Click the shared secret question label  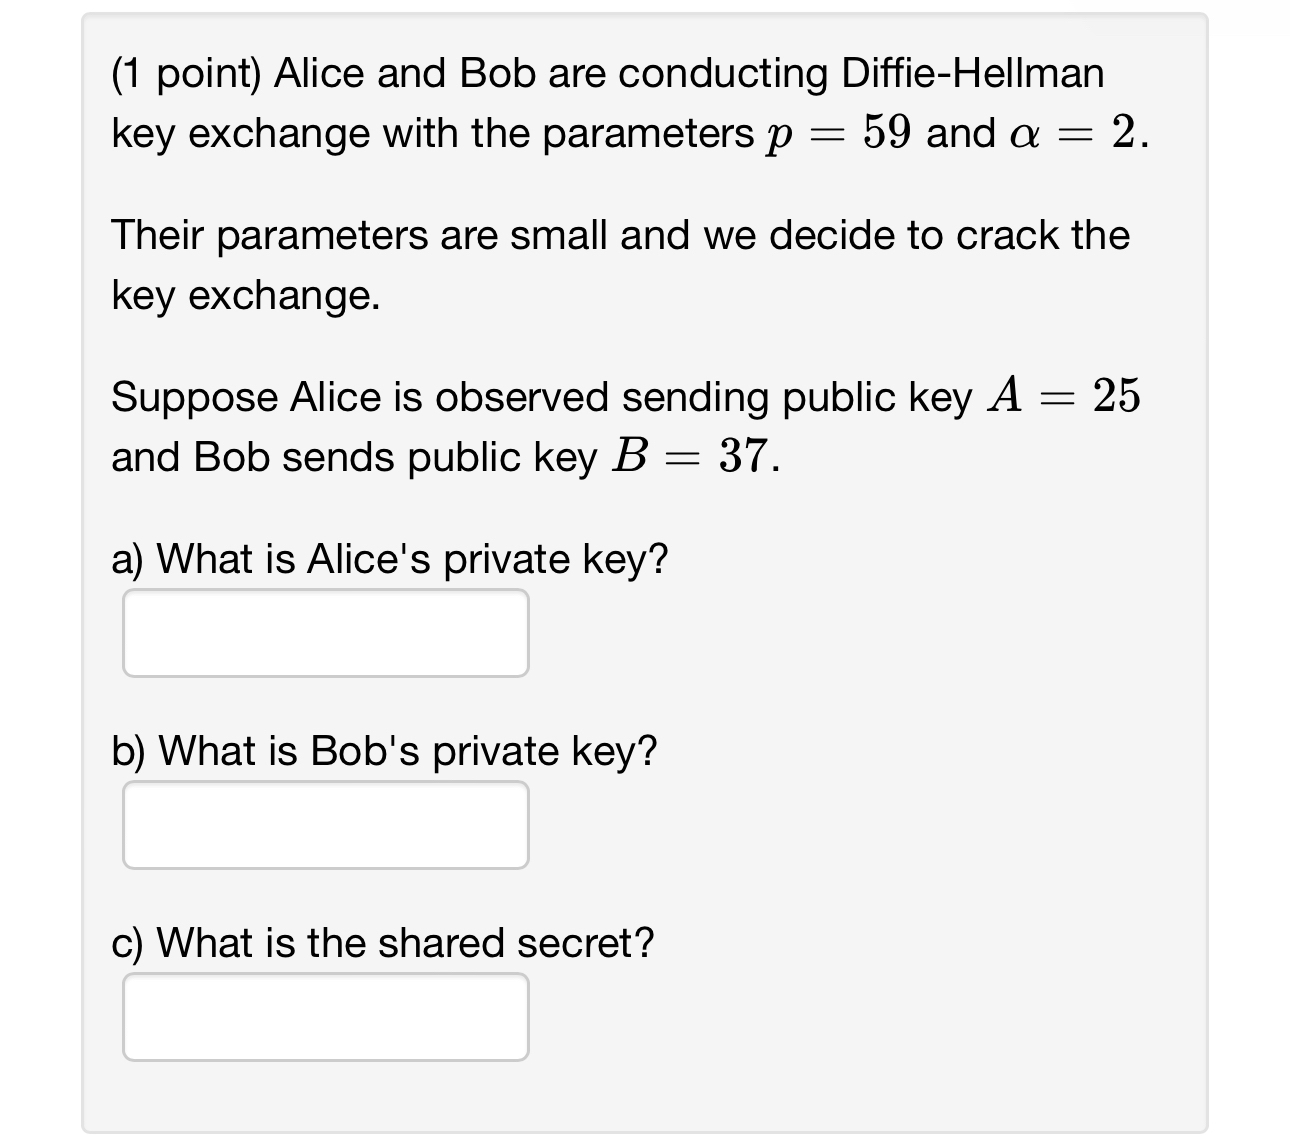(x=383, y=941)
